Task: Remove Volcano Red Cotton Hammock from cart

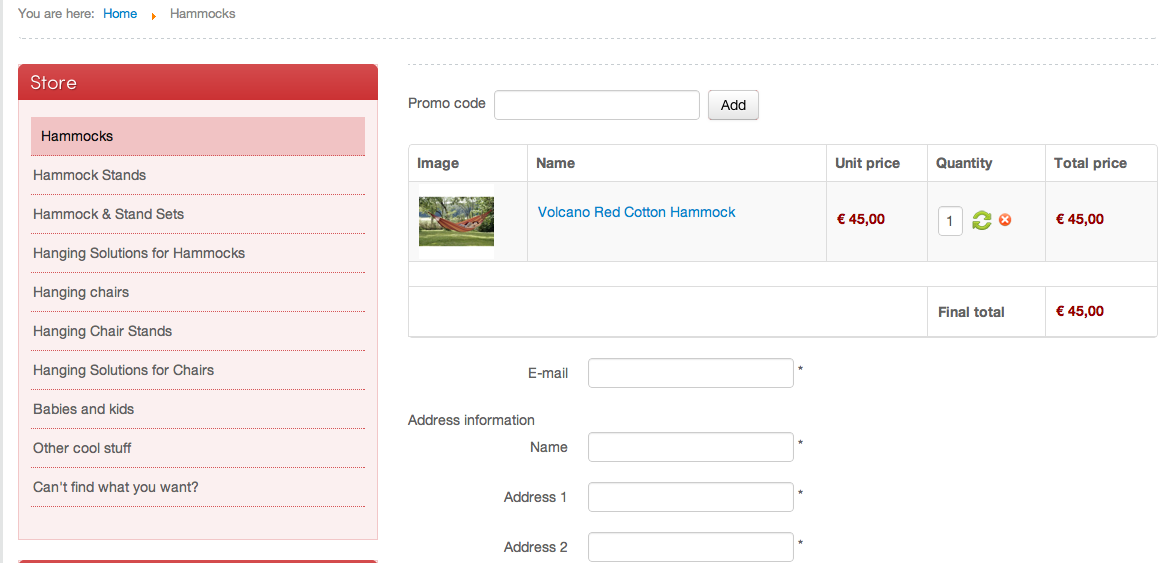Action: [1005, 220]
